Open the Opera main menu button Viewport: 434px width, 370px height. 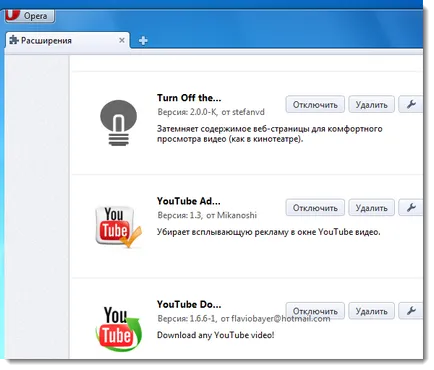(x=30, y=16)
